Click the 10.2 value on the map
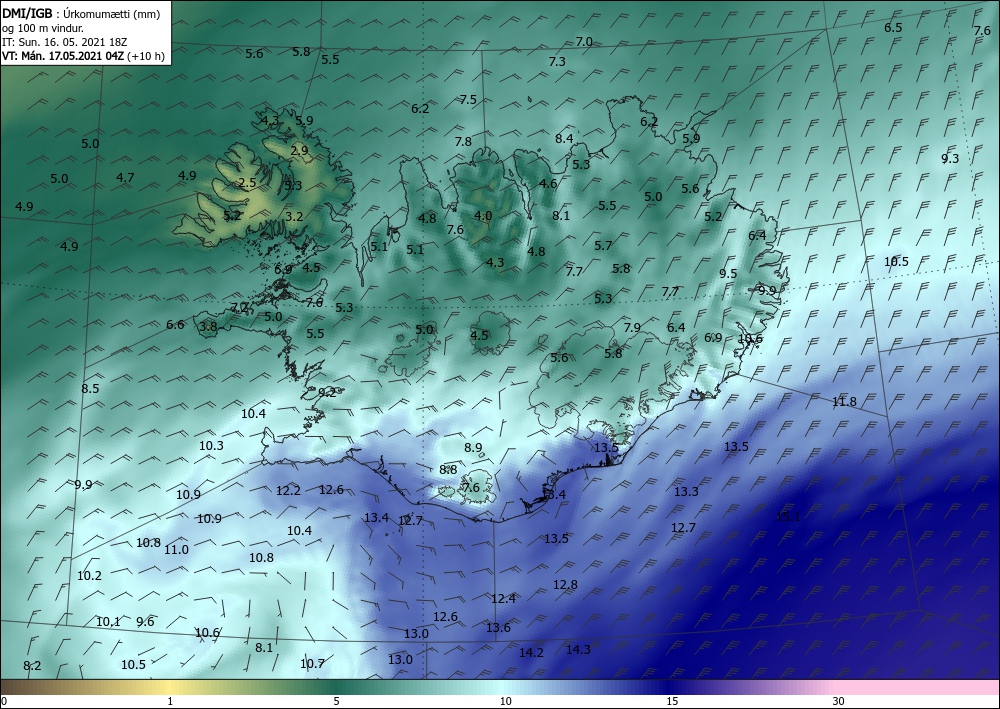The height and width of the screenshot is (709, 1000). pos(89,576)
